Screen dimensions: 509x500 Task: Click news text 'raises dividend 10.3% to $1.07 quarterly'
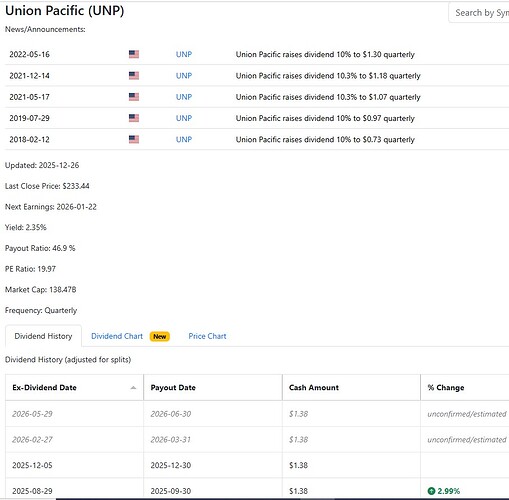pos(351,97)
